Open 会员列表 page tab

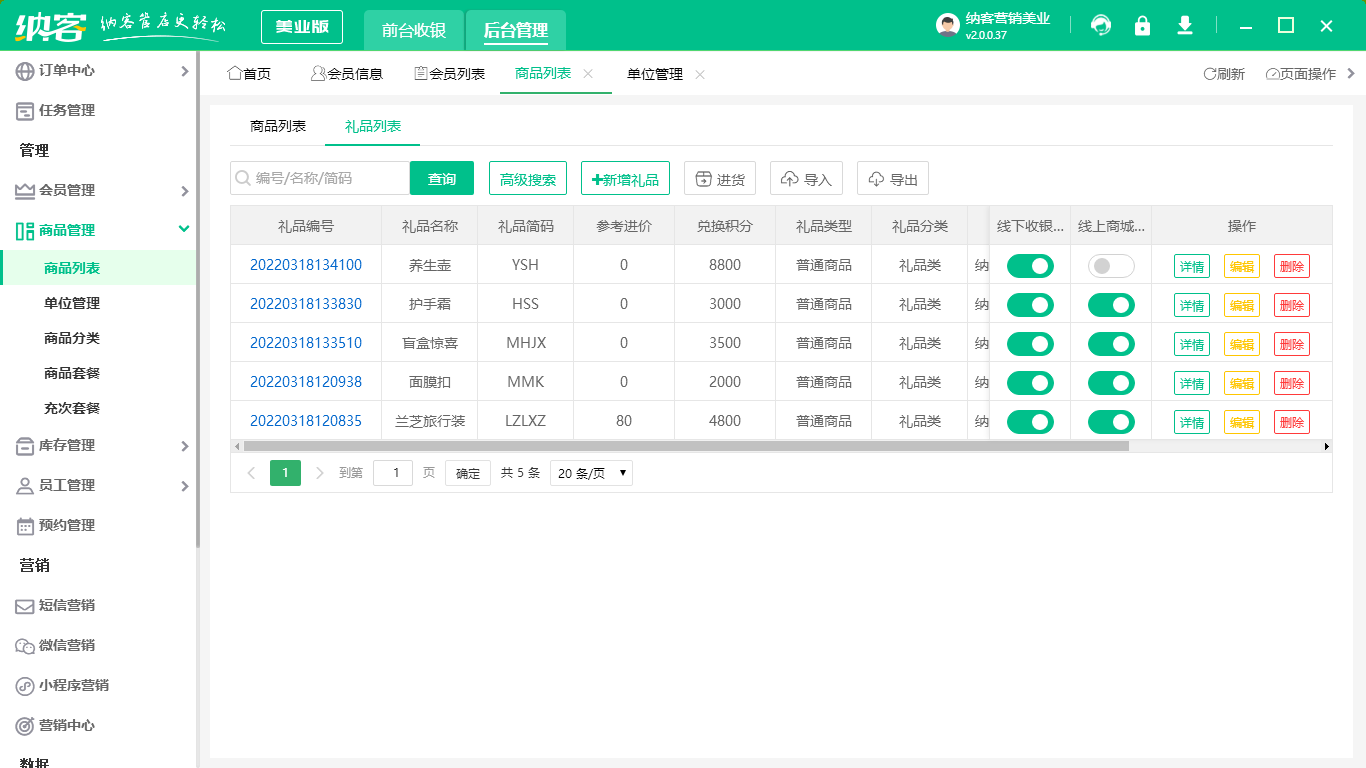point(450,74)
